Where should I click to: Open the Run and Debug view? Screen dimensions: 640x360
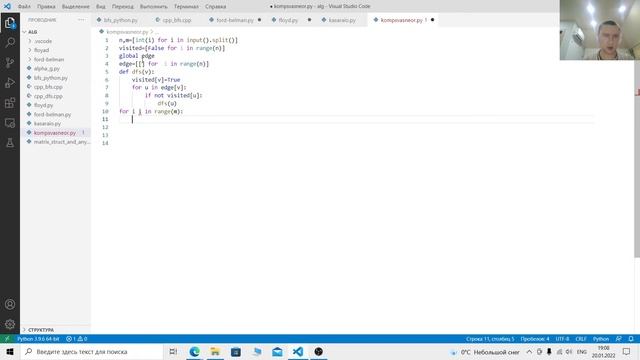pos(10,82)
